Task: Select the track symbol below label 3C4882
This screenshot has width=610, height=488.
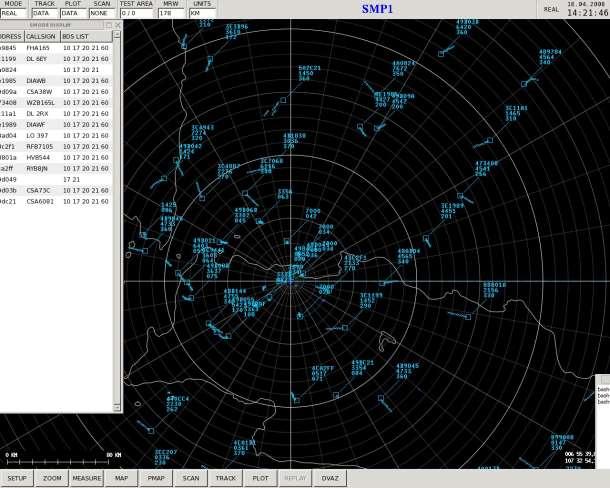Action: (202, 198)
